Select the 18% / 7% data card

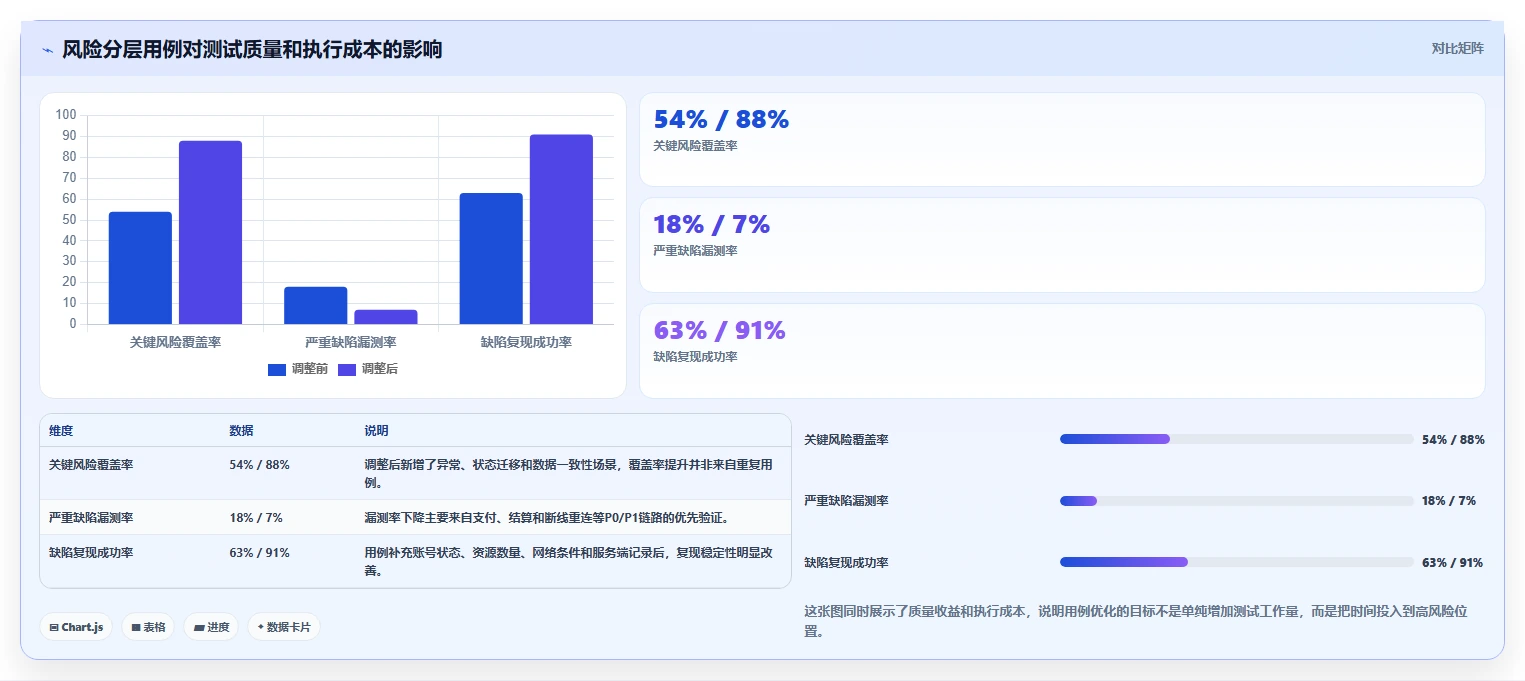pos(1062,245)
